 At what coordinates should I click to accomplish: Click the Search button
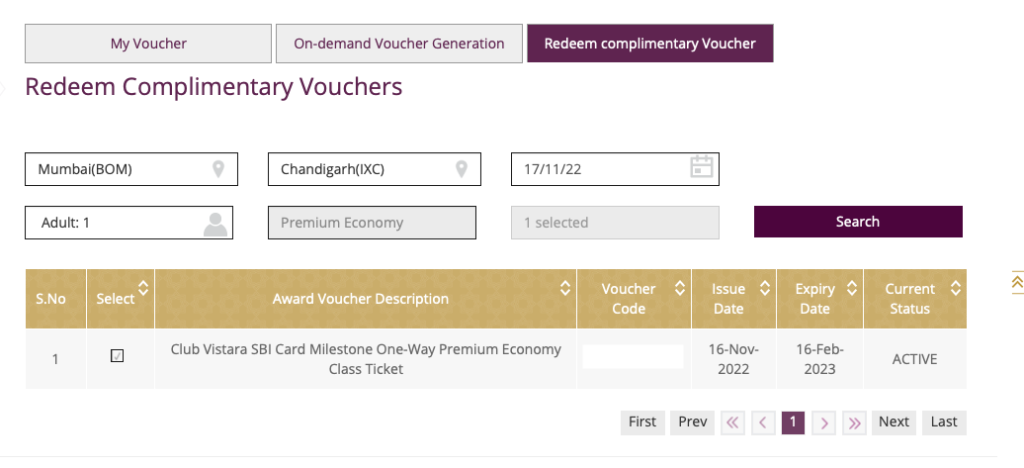pos(858,222)
